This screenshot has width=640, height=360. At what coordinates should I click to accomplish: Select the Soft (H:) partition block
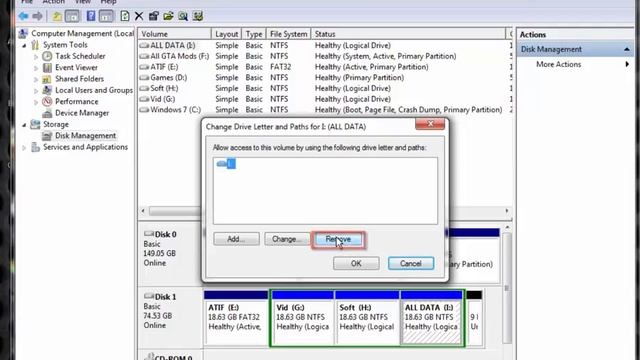tap(367, 317)
